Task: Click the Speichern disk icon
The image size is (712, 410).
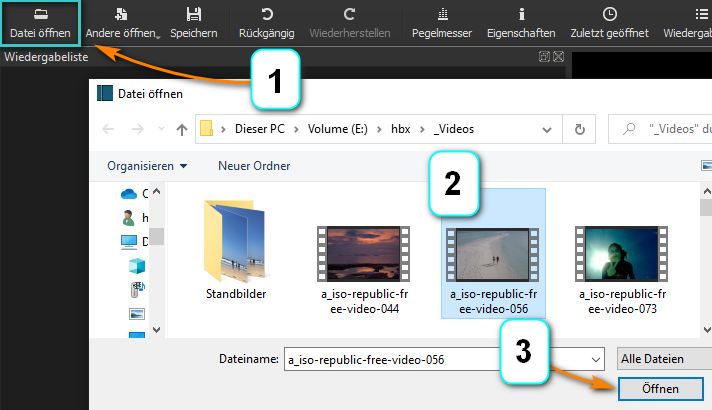Action: pyautogui.click(x=194, y=22)
